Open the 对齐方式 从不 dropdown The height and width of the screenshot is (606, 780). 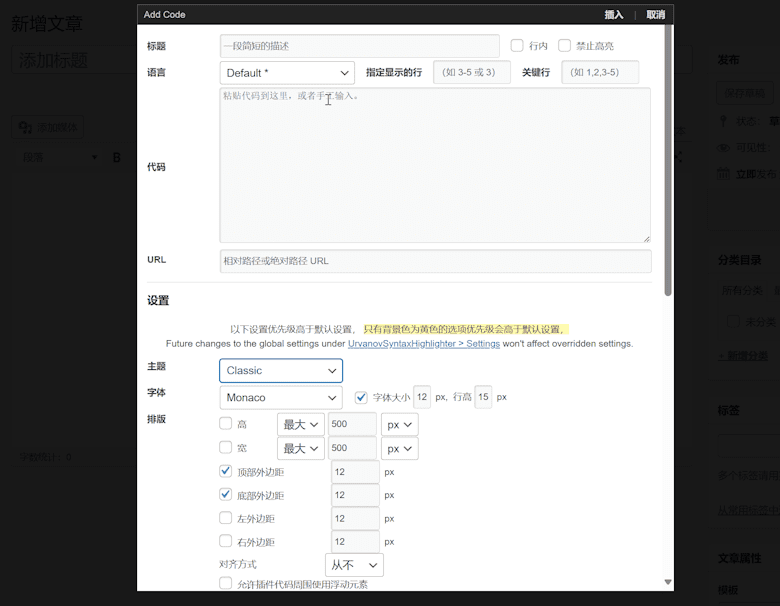[x=354, y=565]
